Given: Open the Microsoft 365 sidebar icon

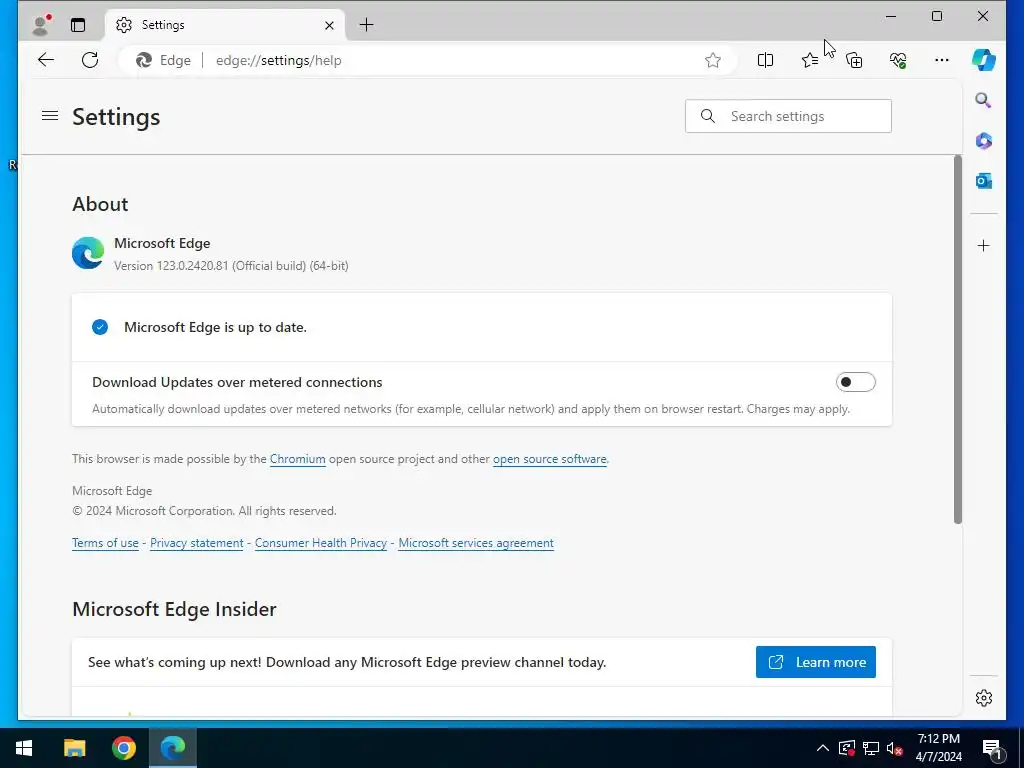Looking at the screenshot, I should tap(984, 140).
